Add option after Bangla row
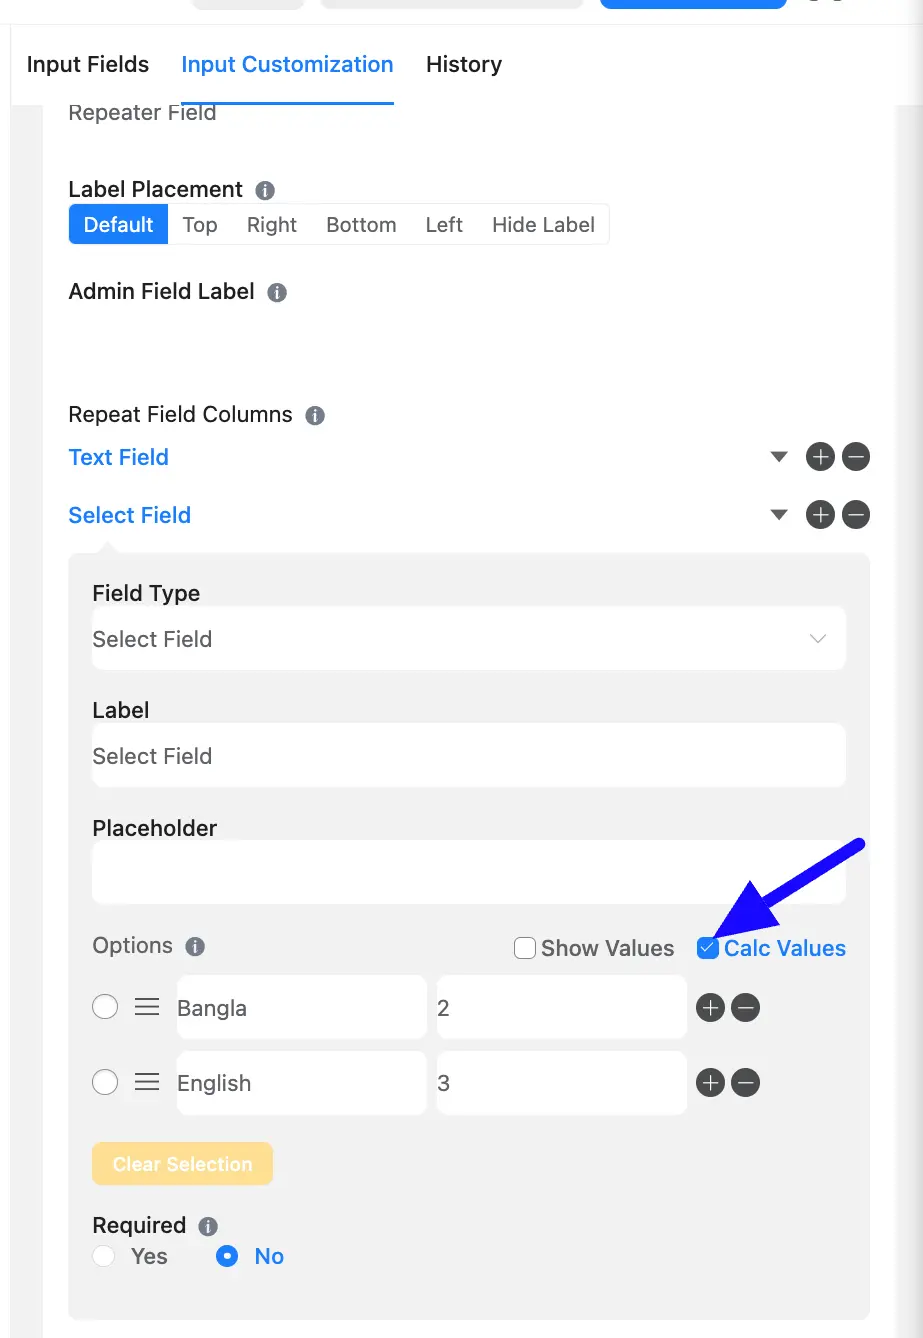The width and height of the screenshot is (923, 1338). click(710, 1007)
